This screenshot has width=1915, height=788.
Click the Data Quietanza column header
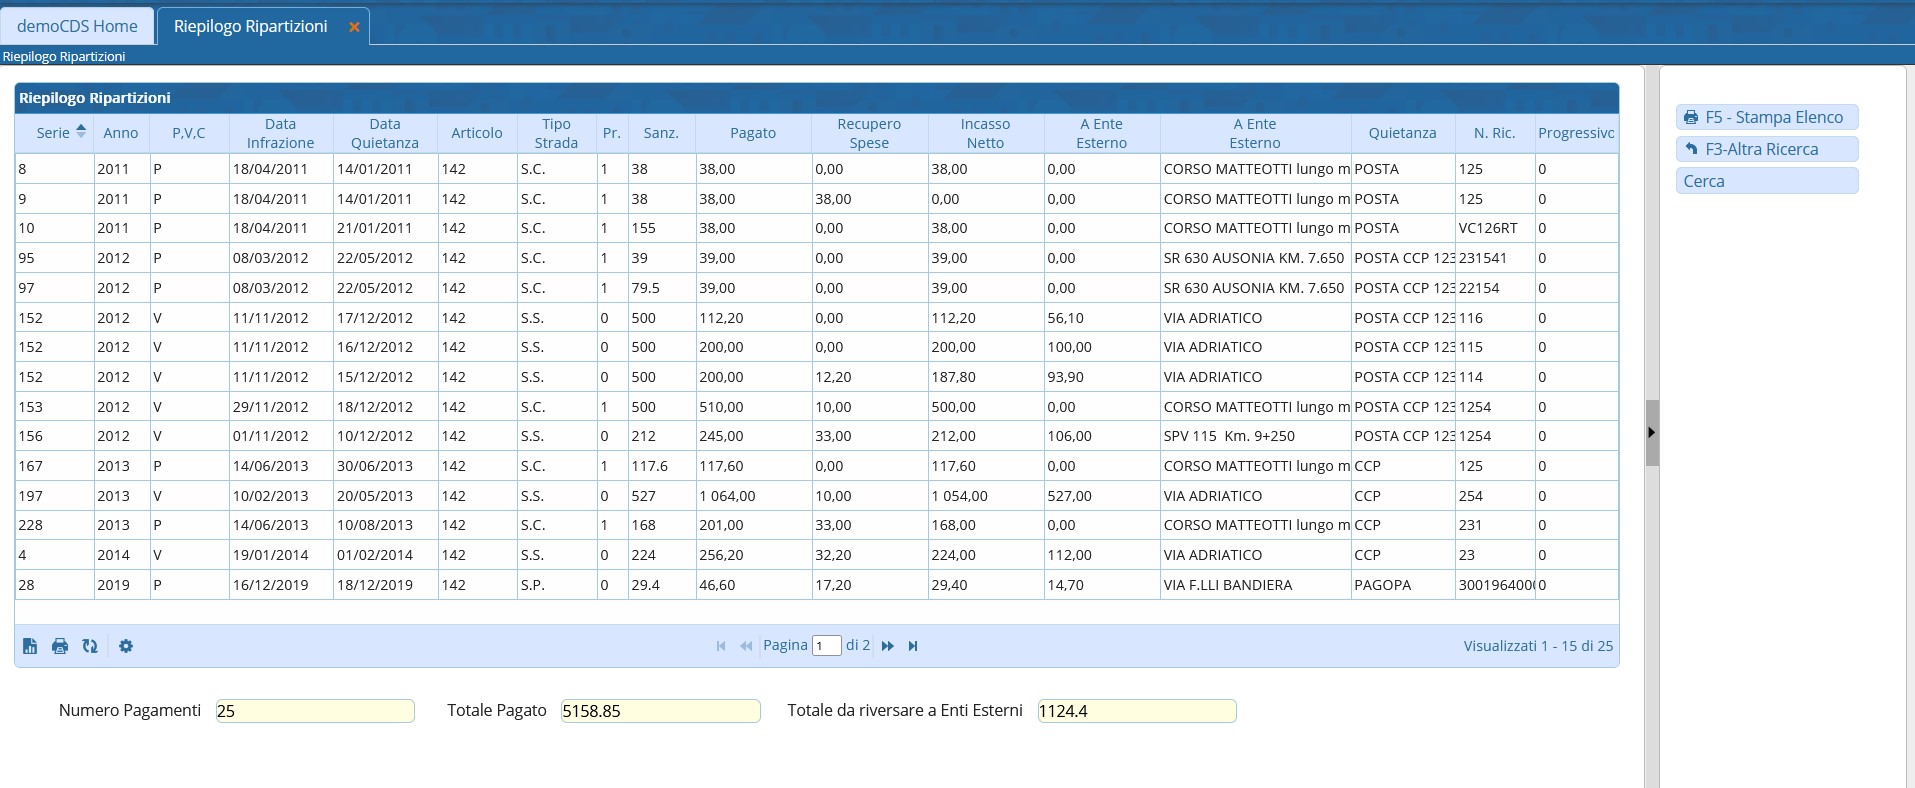[384, 133]
